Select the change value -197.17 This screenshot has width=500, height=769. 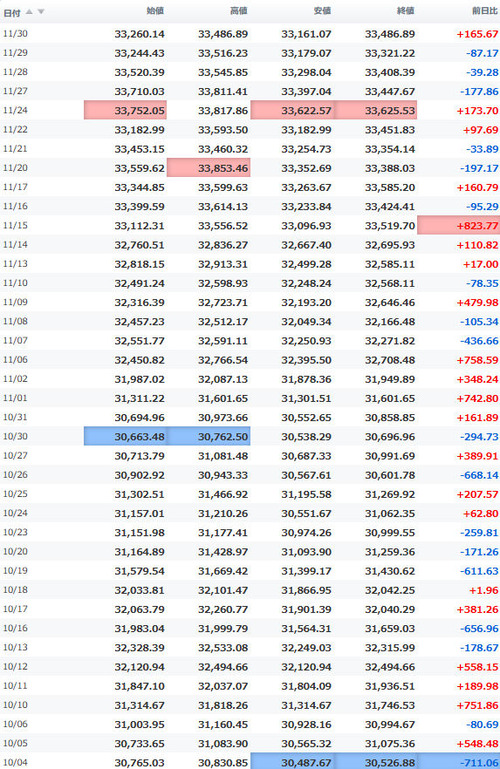click(479, 168)
